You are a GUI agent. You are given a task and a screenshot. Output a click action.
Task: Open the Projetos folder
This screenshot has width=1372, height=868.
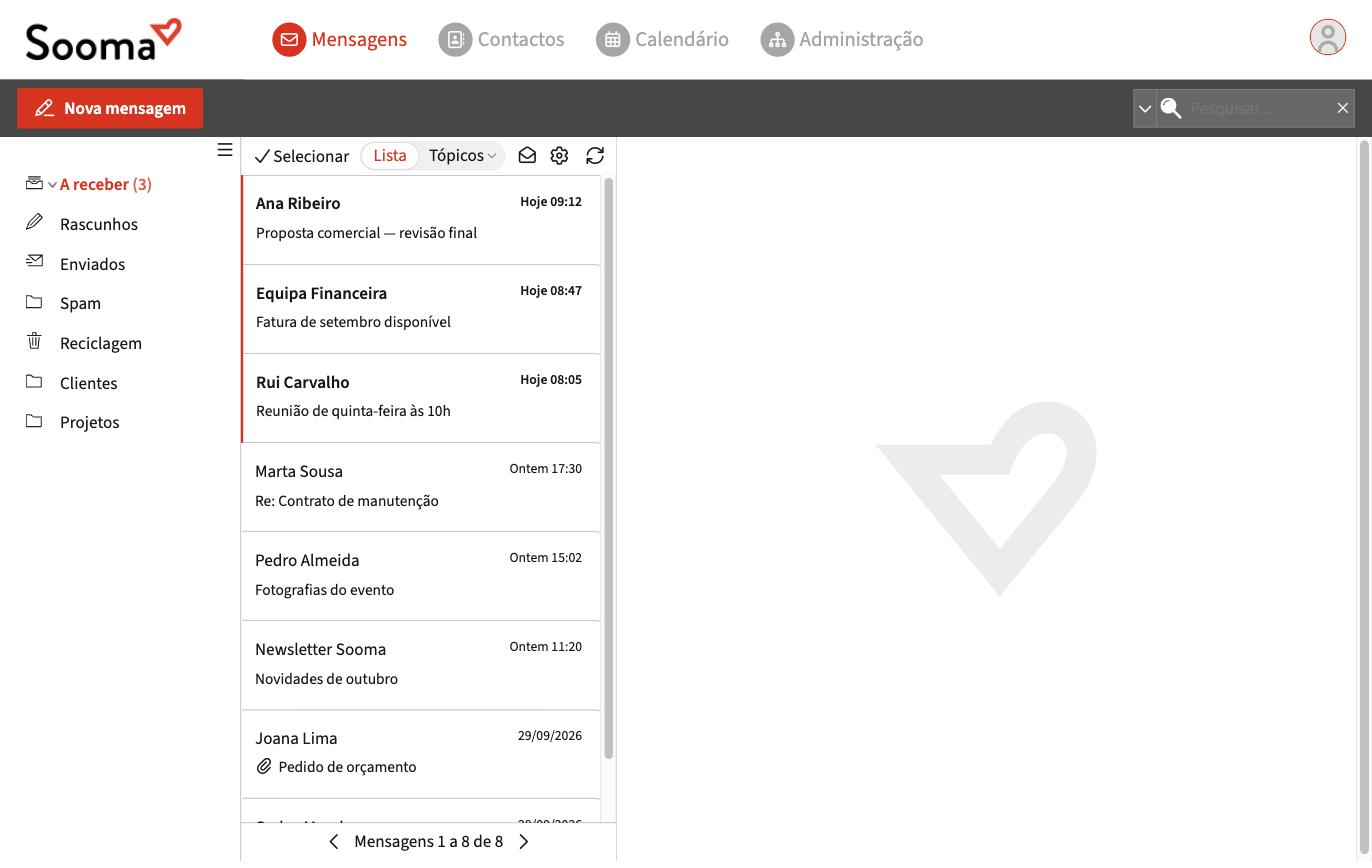click(x=90, y=422)
